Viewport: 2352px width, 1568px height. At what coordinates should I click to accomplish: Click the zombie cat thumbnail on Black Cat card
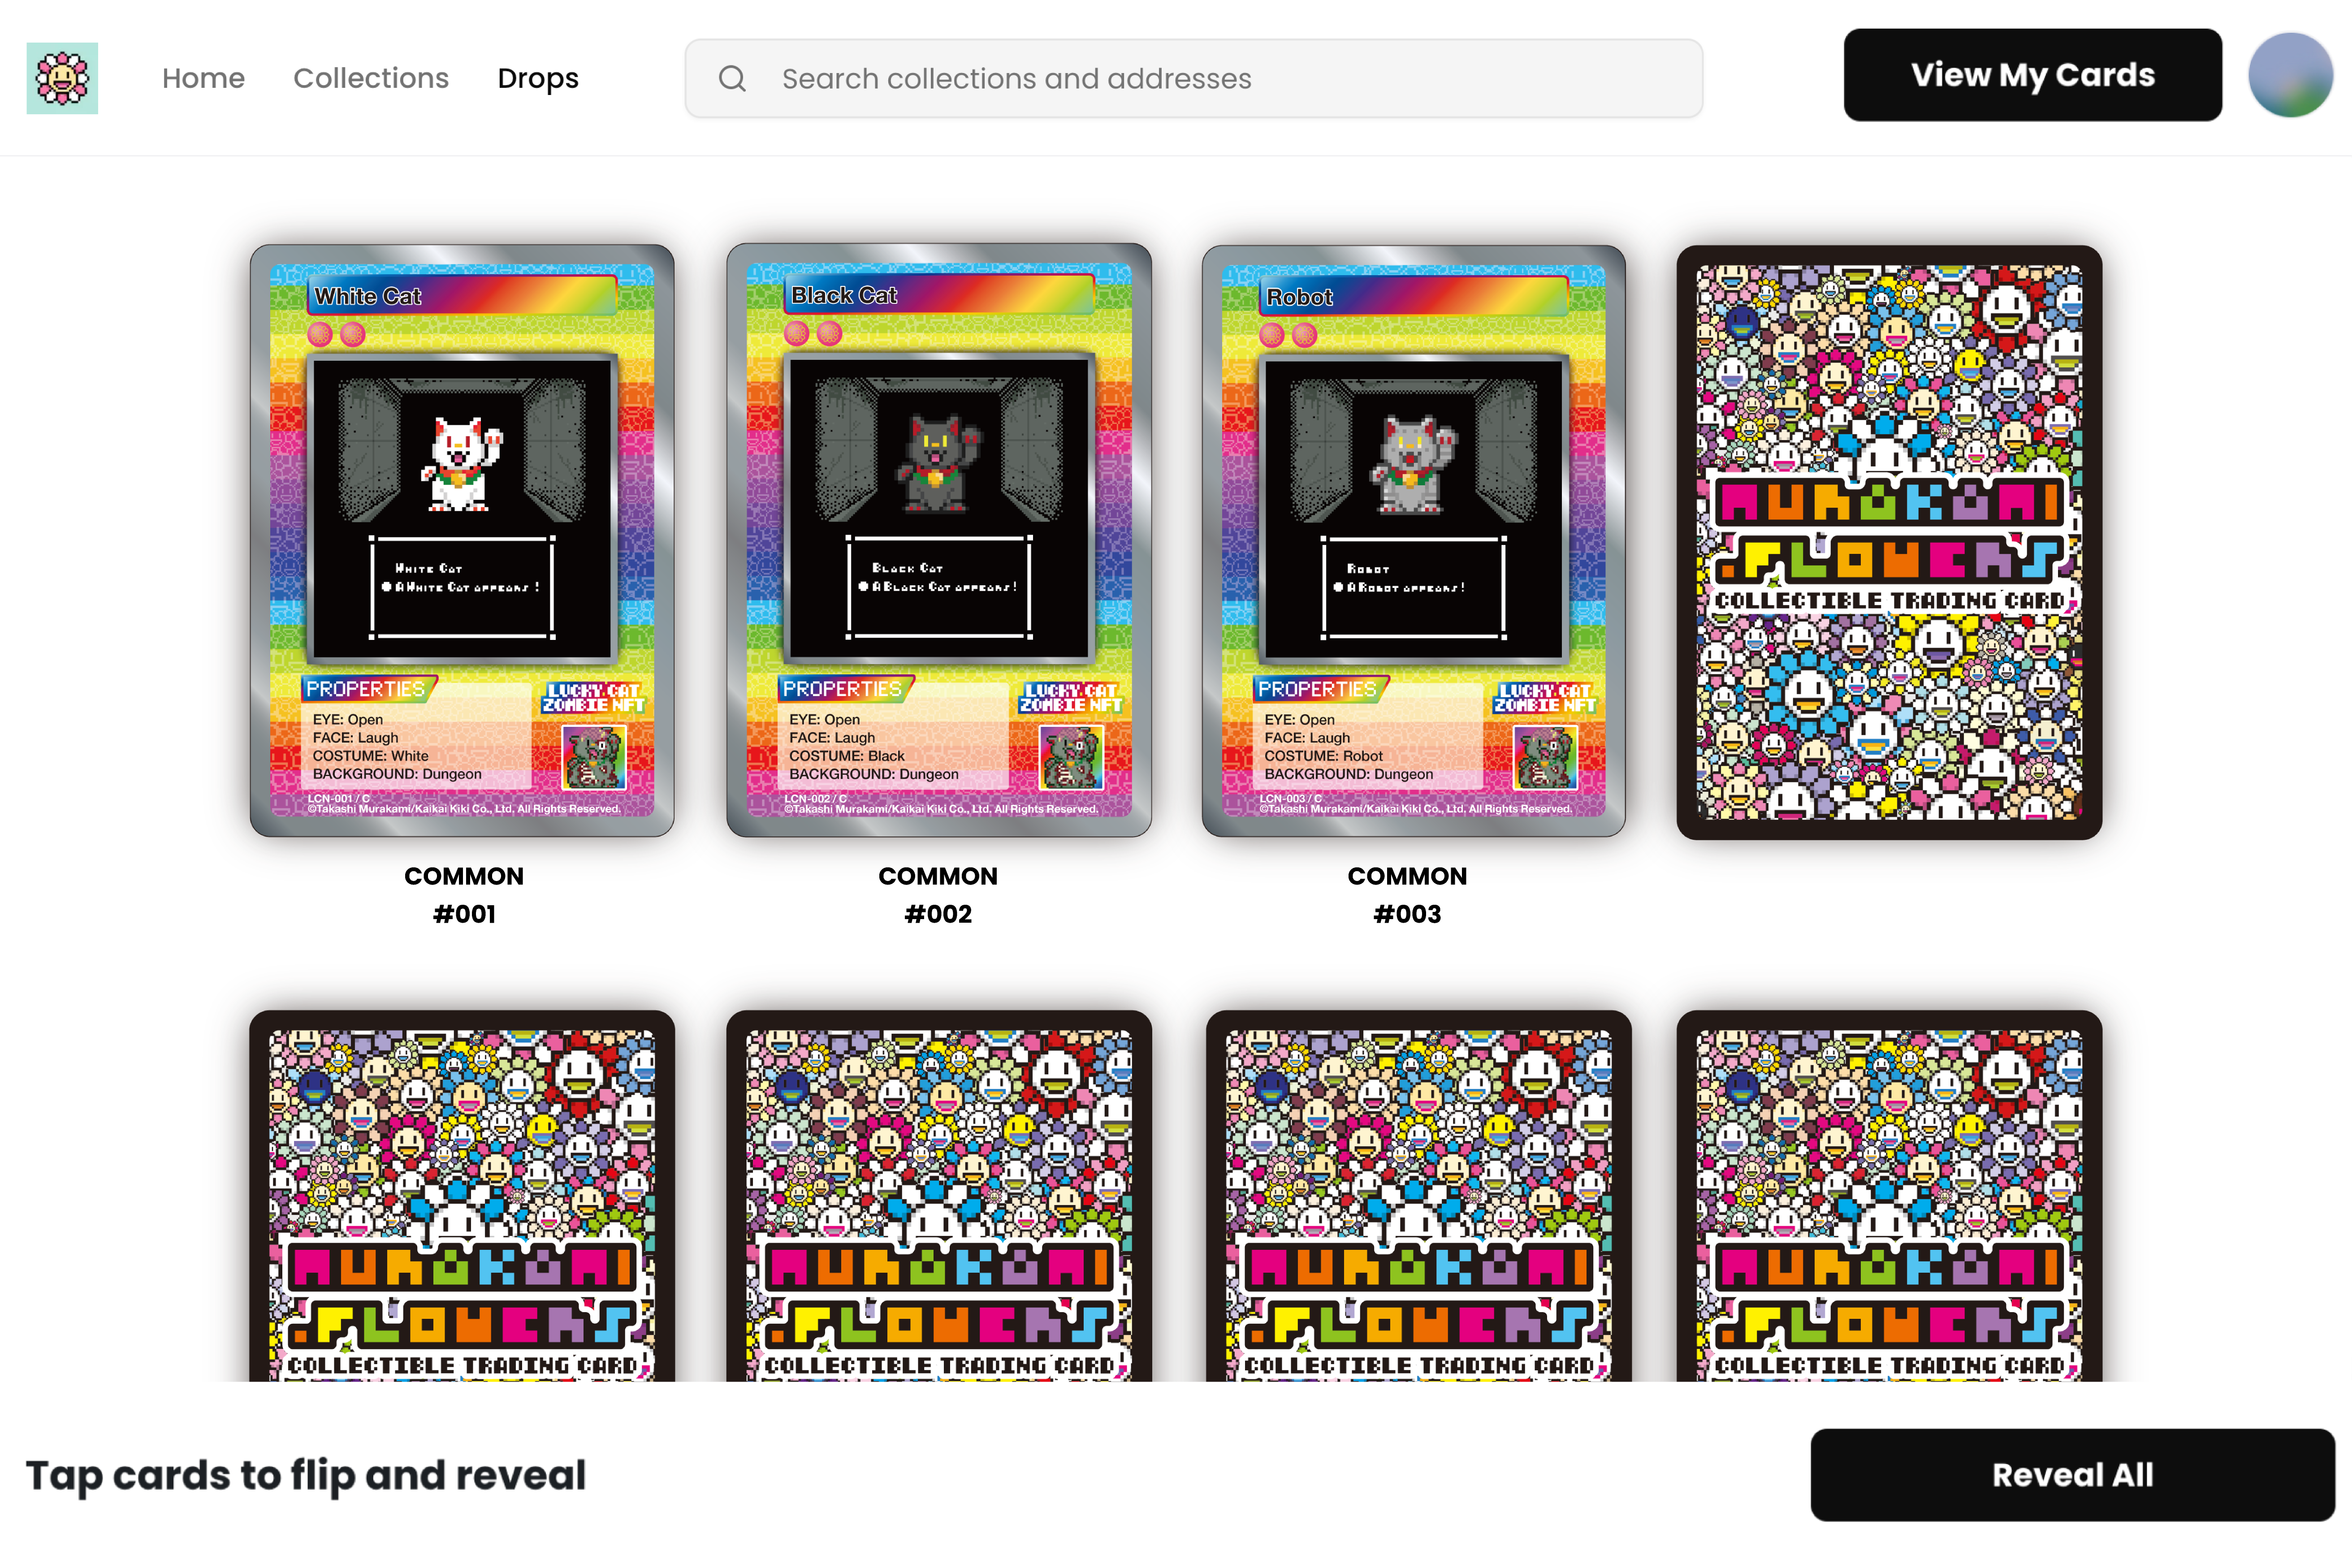(x=1071, y=757)
